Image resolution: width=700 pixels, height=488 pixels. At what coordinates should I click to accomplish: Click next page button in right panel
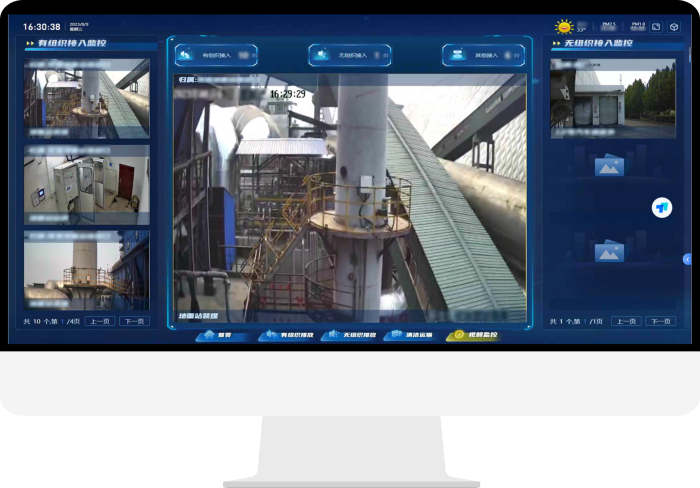pyautogui.click(x=660, y=321)
